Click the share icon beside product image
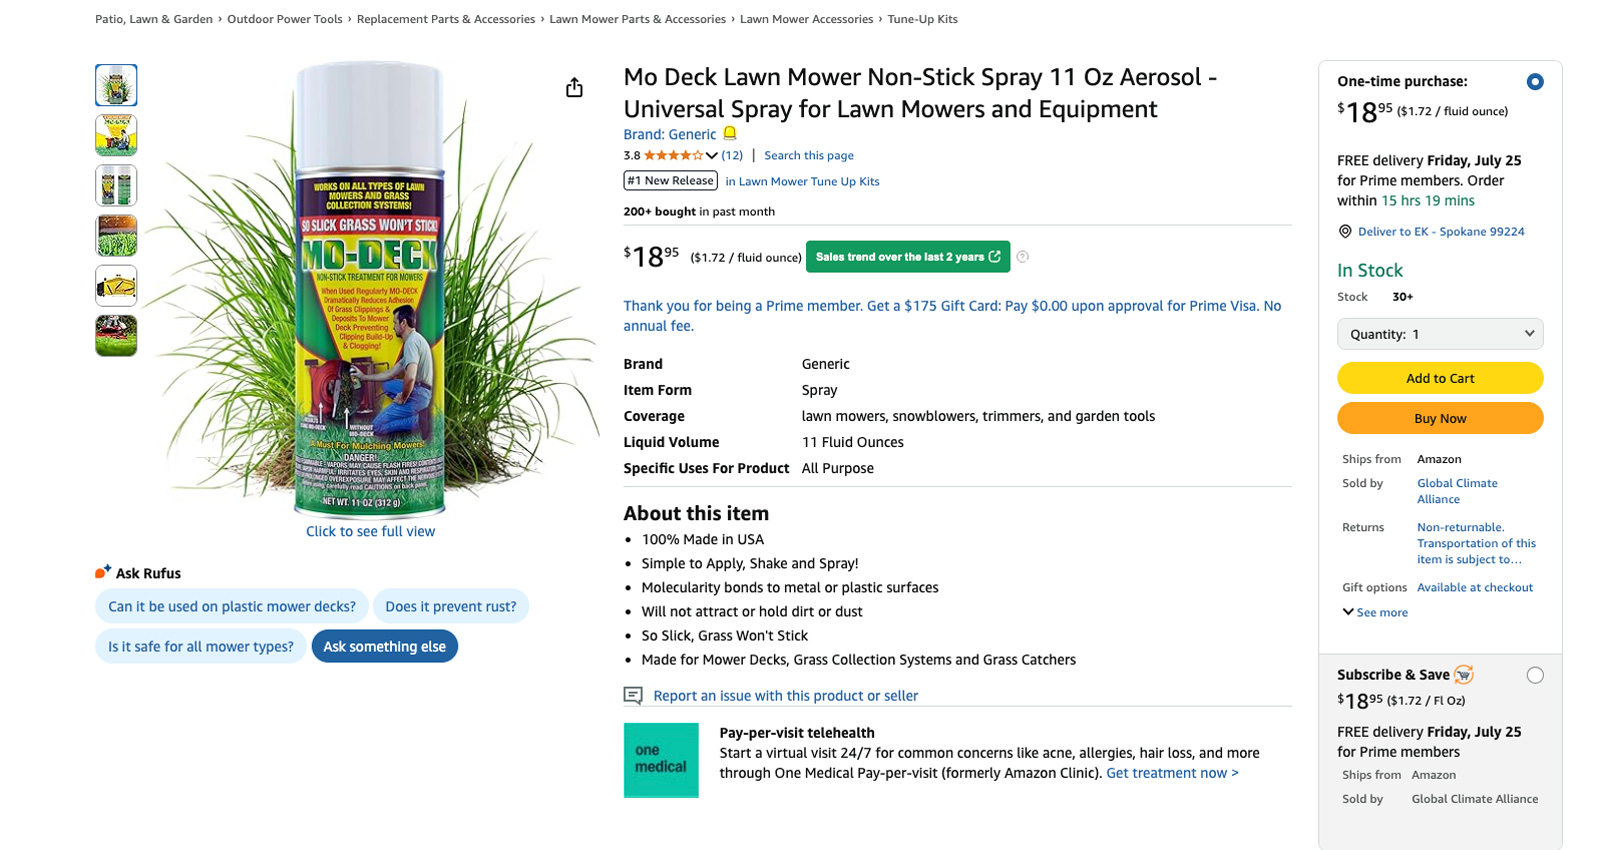Viewport: 1600px width, 850px height. tap(574, 88)
